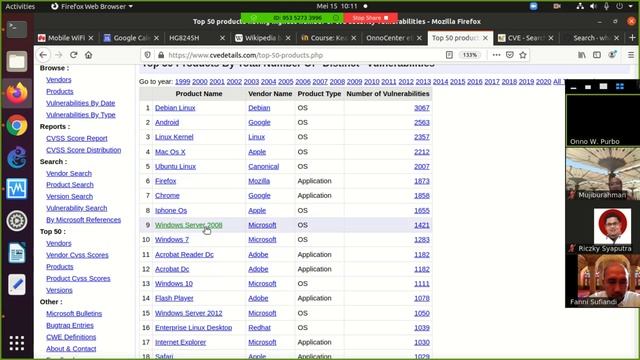Image resolution: width=640 pixels, height=360 pixels.
Task: Open Vulnerabilities By Date link
Action: [x=80, y=103]
